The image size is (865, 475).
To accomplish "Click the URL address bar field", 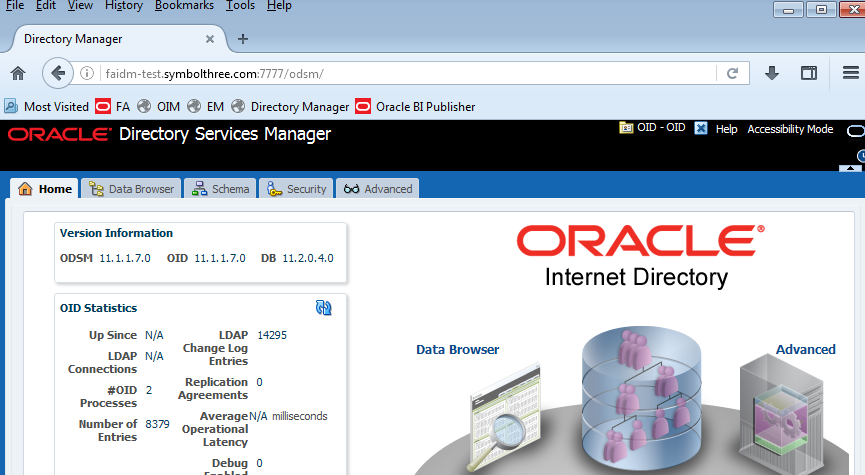I will 400,73.
